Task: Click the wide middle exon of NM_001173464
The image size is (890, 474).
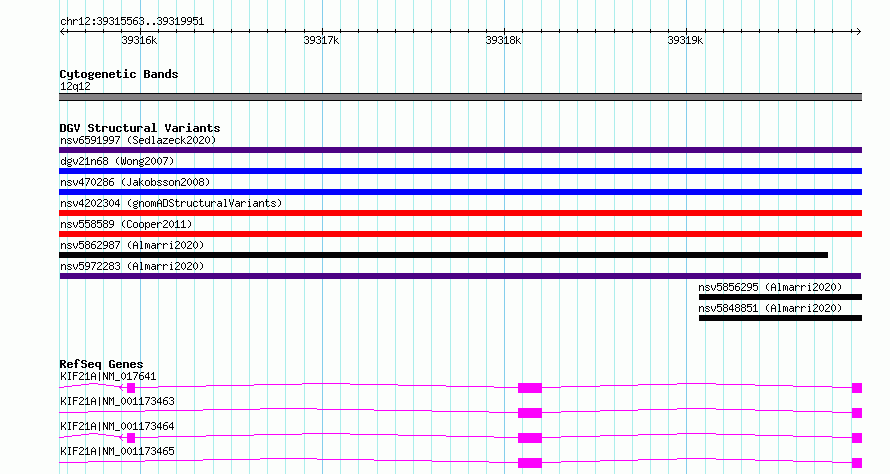Action: 530,438
